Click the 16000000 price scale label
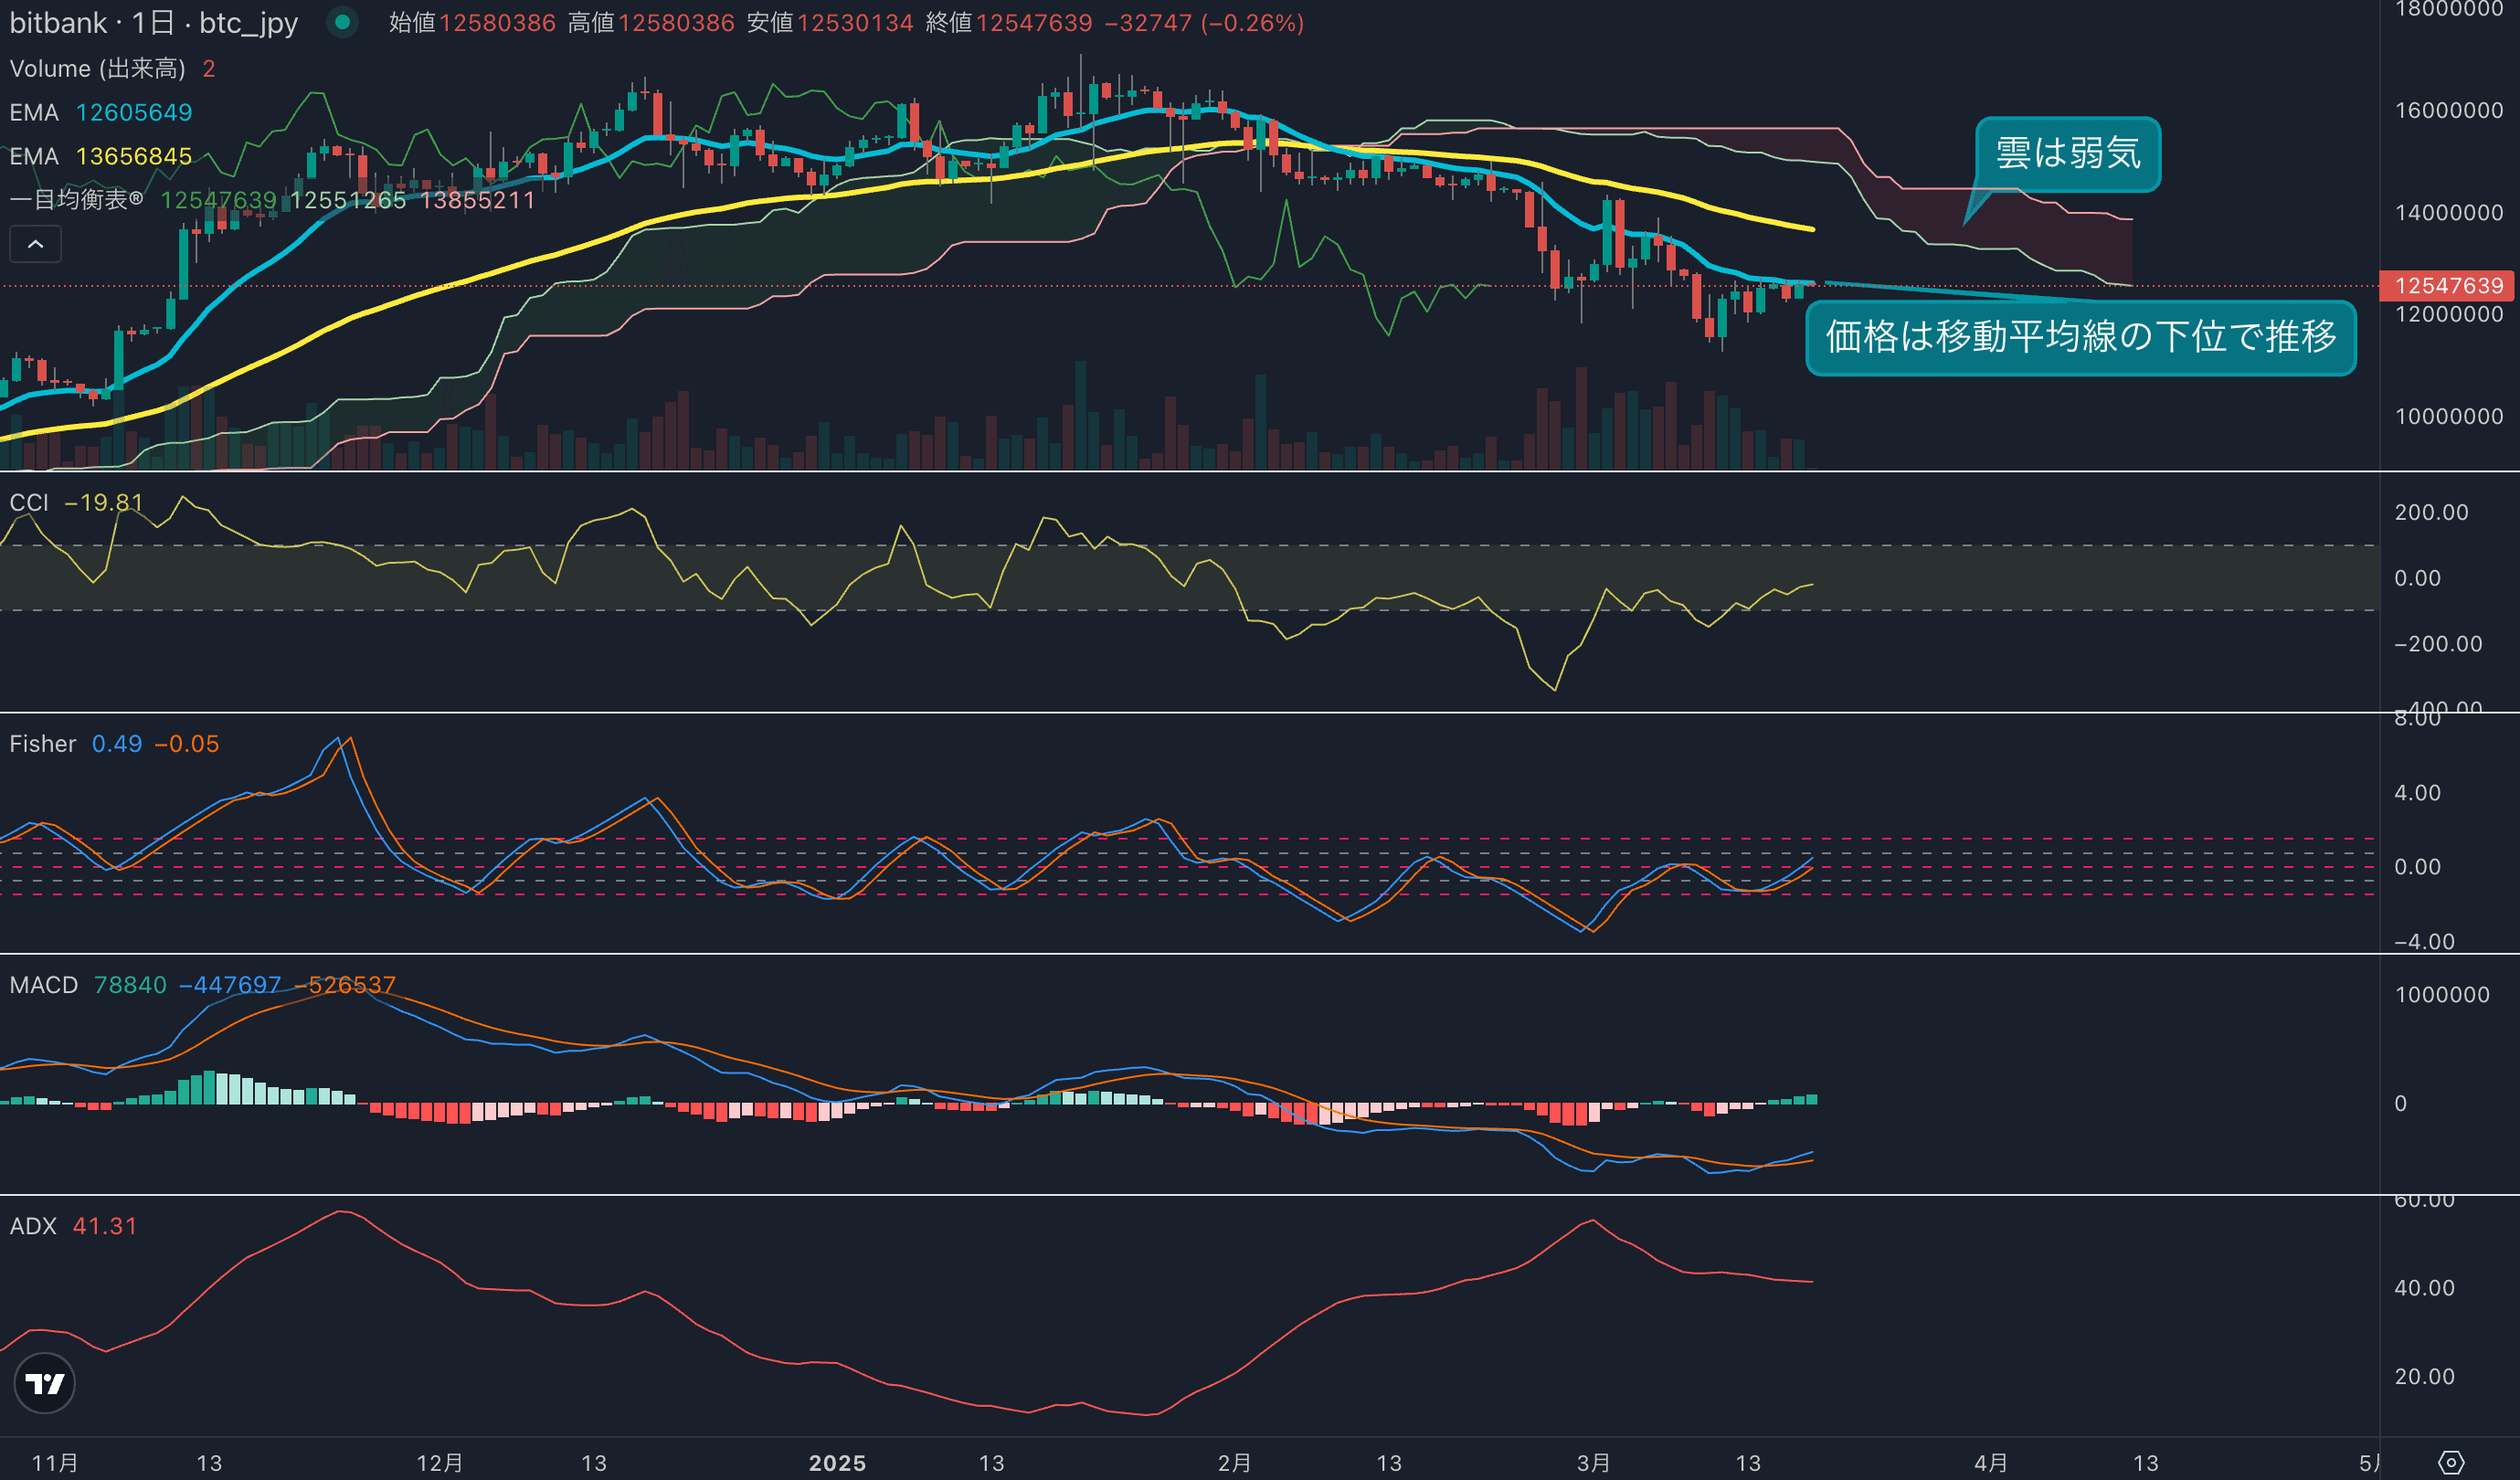Screen dimensions: 2520x1480 point(2448,110)
